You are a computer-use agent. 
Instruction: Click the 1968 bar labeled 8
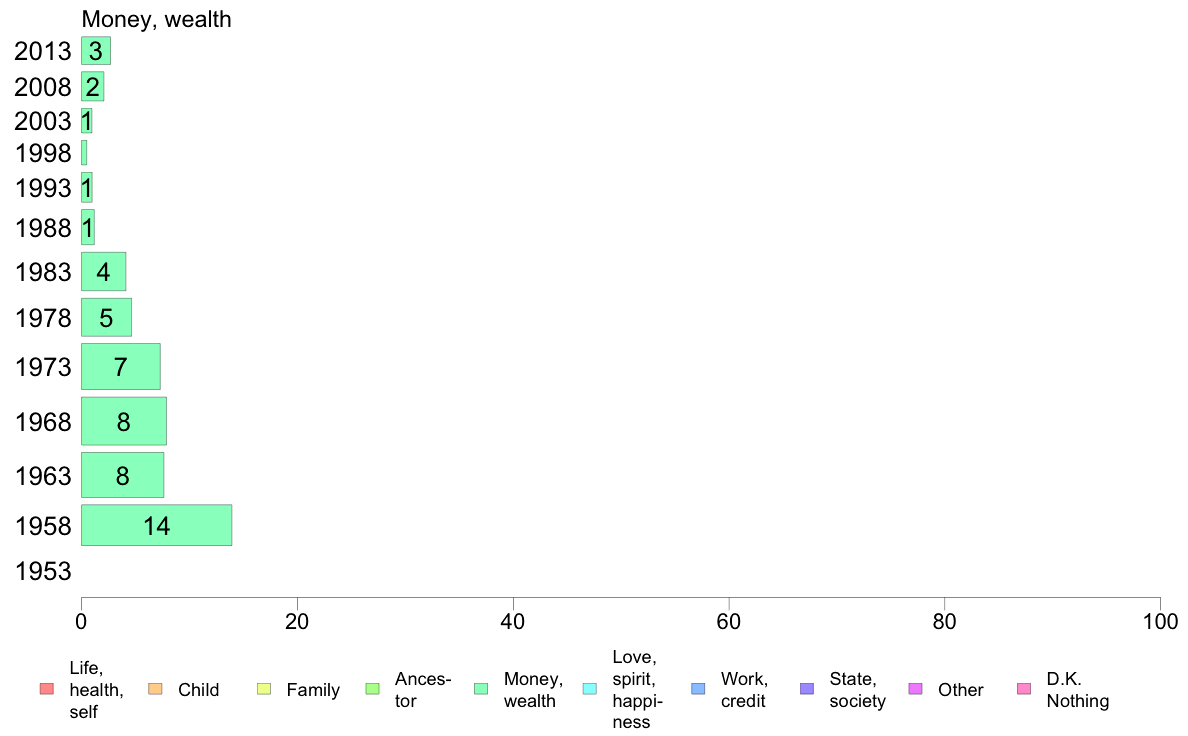click(x=124, y=421)
